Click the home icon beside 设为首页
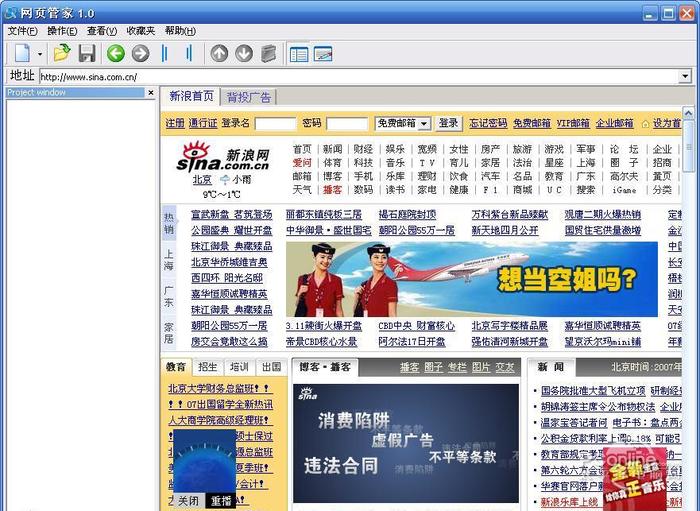Screen dimensions: 700x511 [645, 124]
